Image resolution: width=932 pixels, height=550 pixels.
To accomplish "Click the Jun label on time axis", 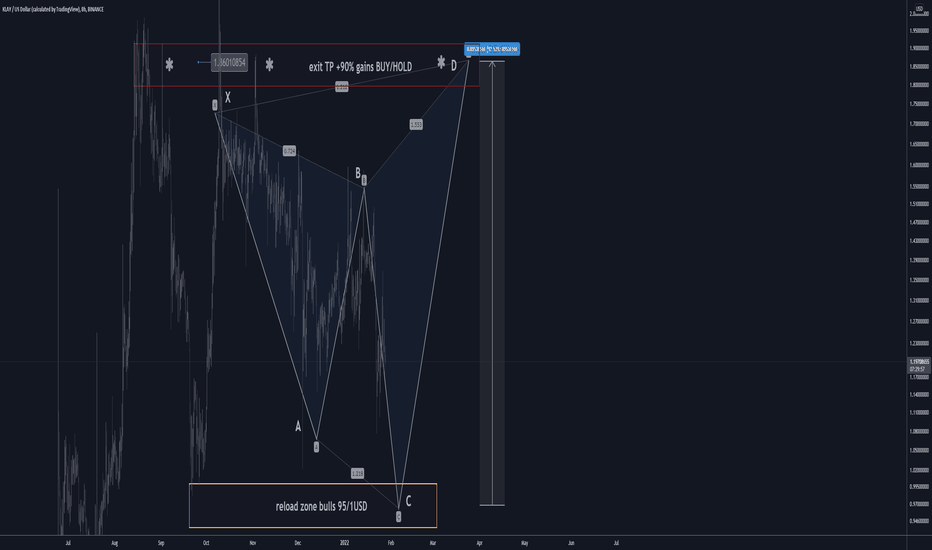I will coord(571,543).
